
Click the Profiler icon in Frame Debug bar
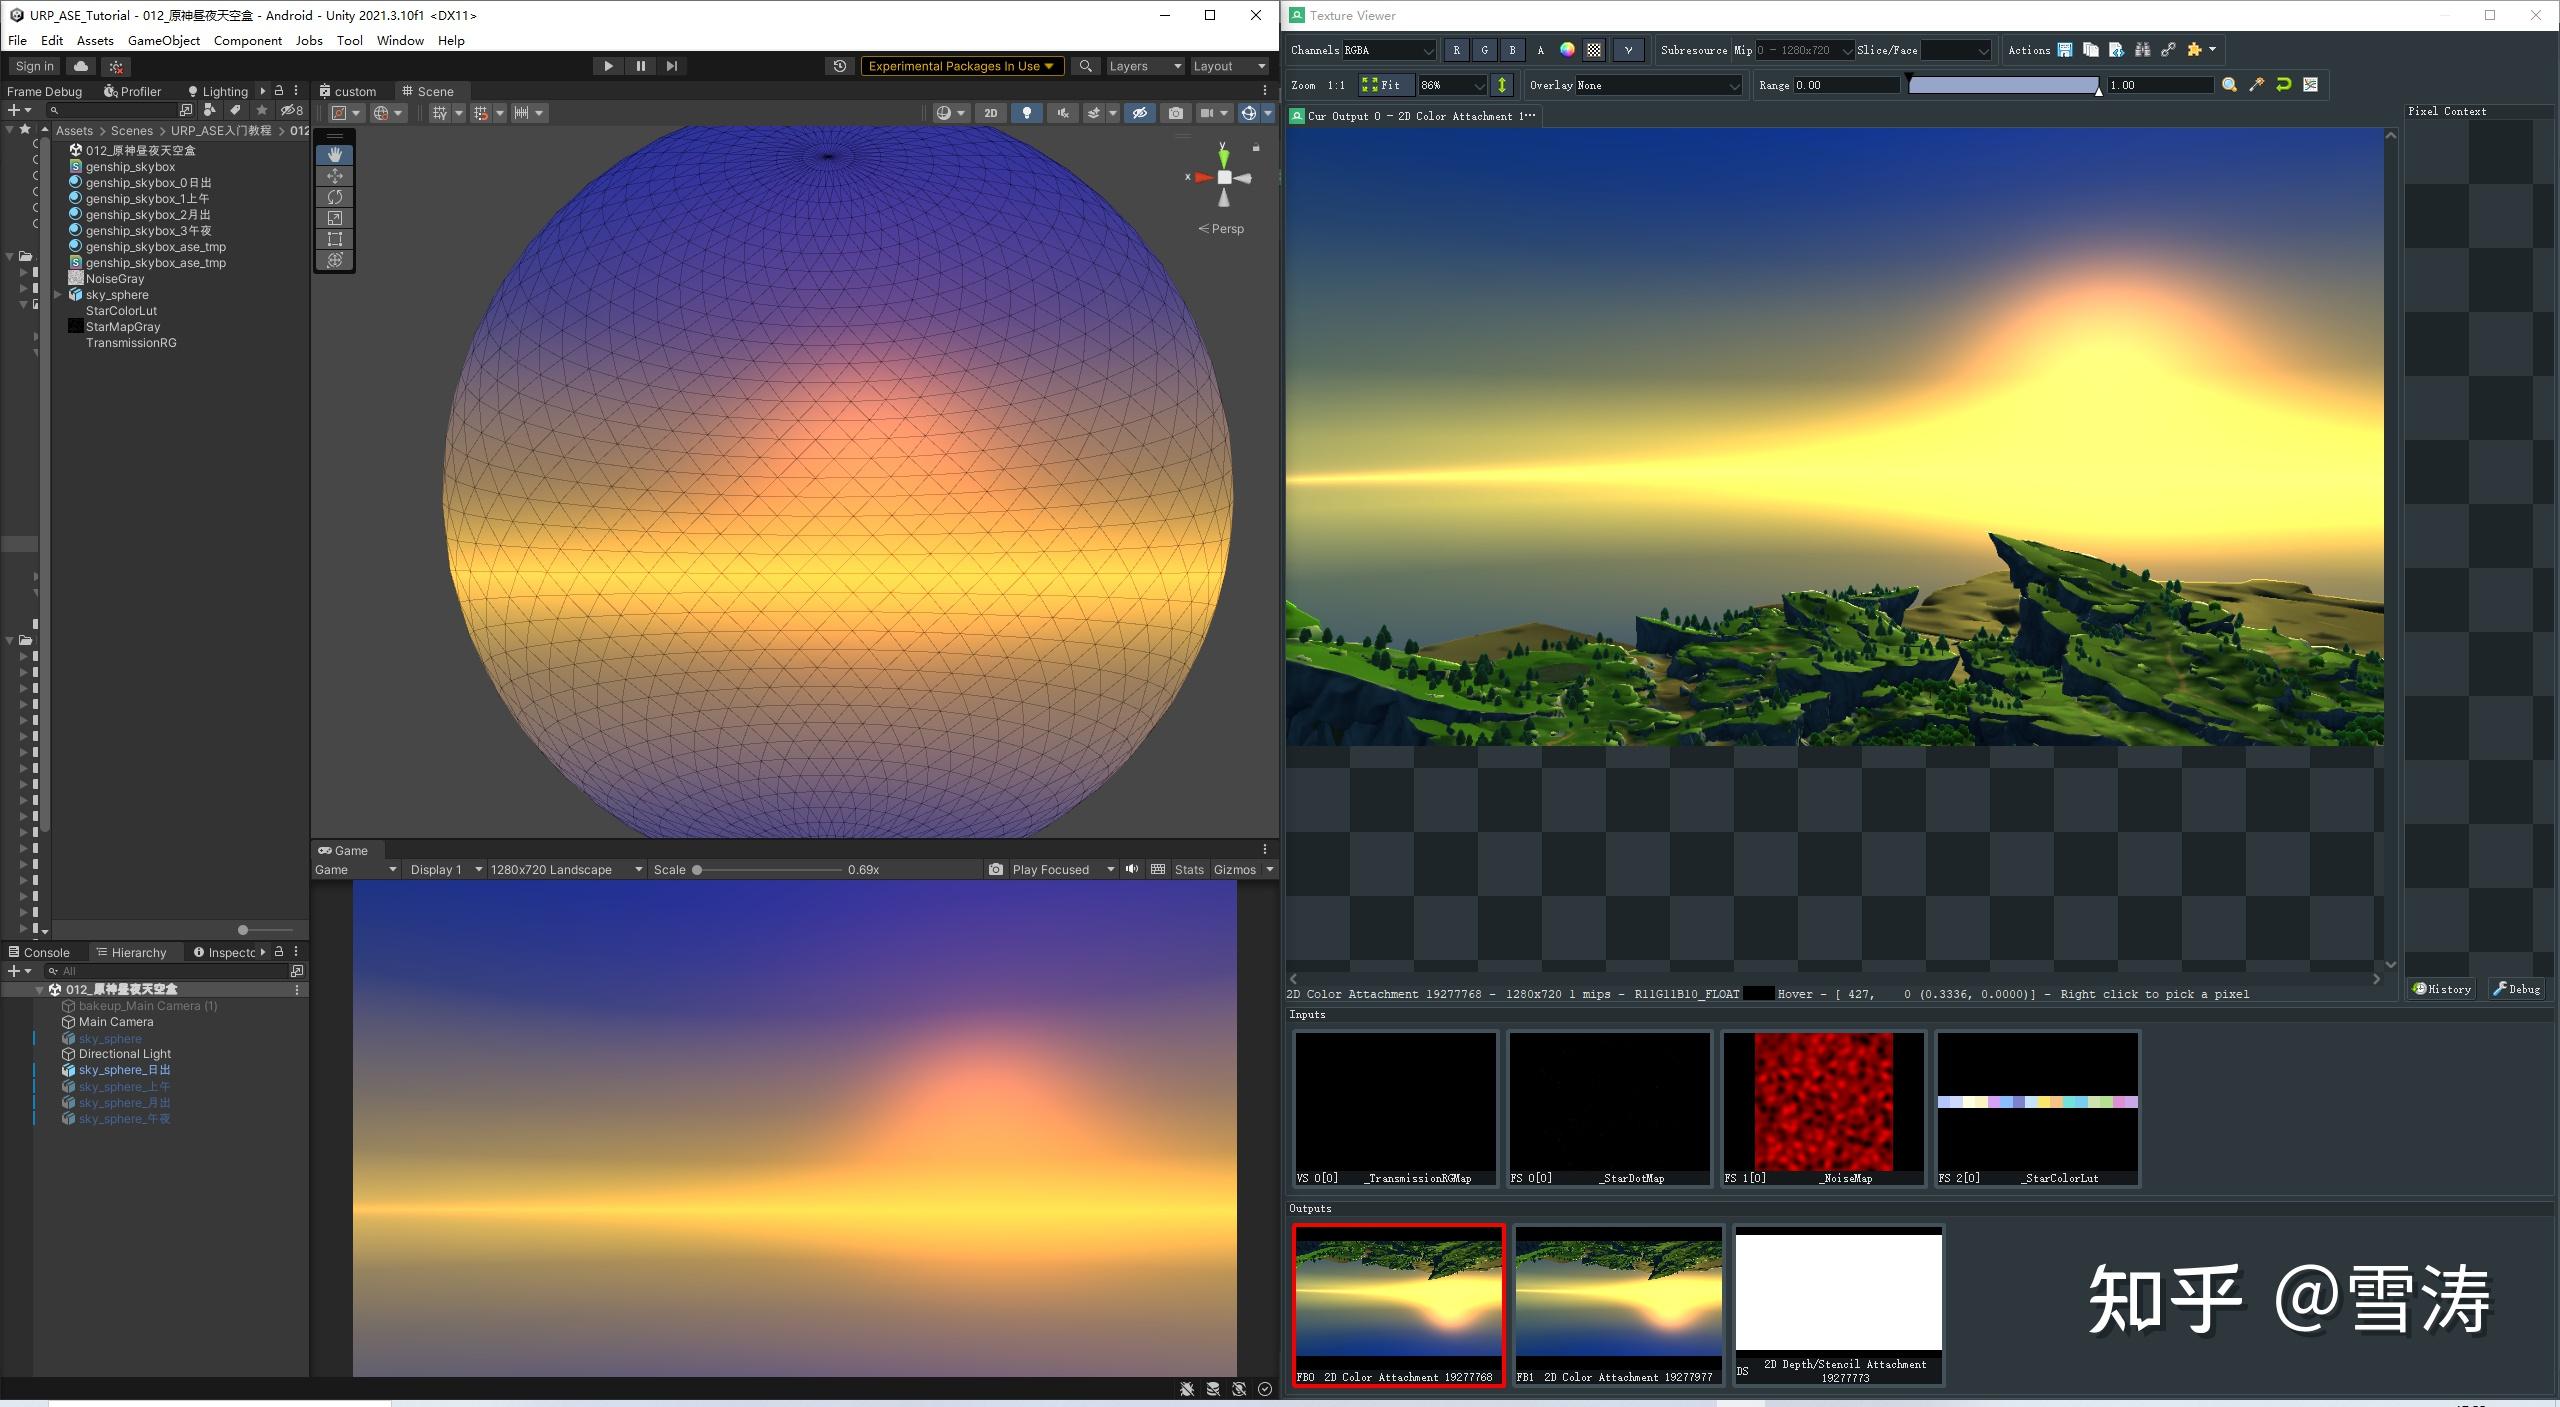[108, 91]
